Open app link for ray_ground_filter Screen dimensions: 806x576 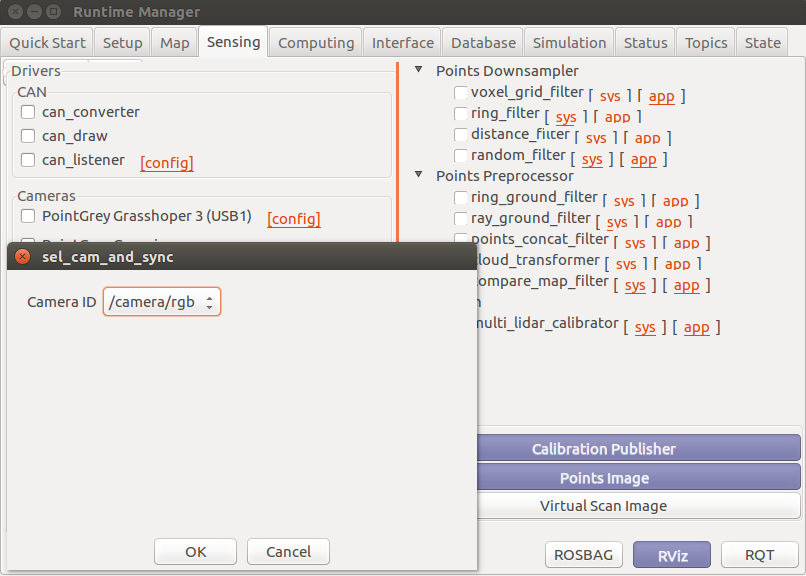[668, 222]
